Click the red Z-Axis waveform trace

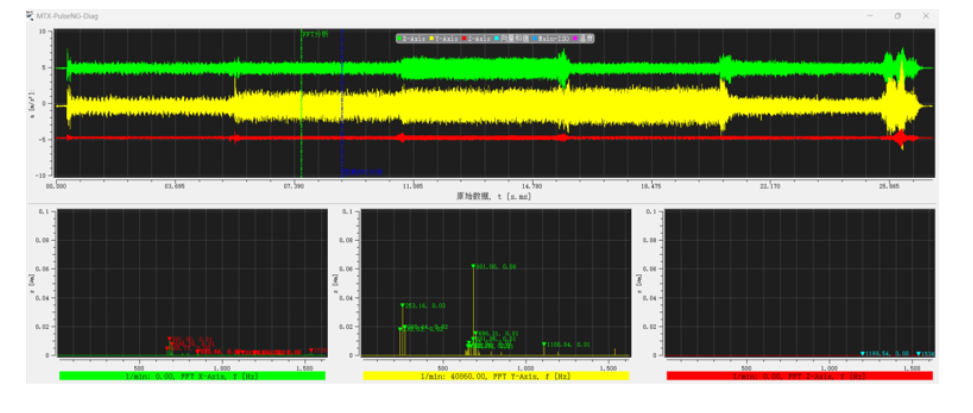(496, 138)
